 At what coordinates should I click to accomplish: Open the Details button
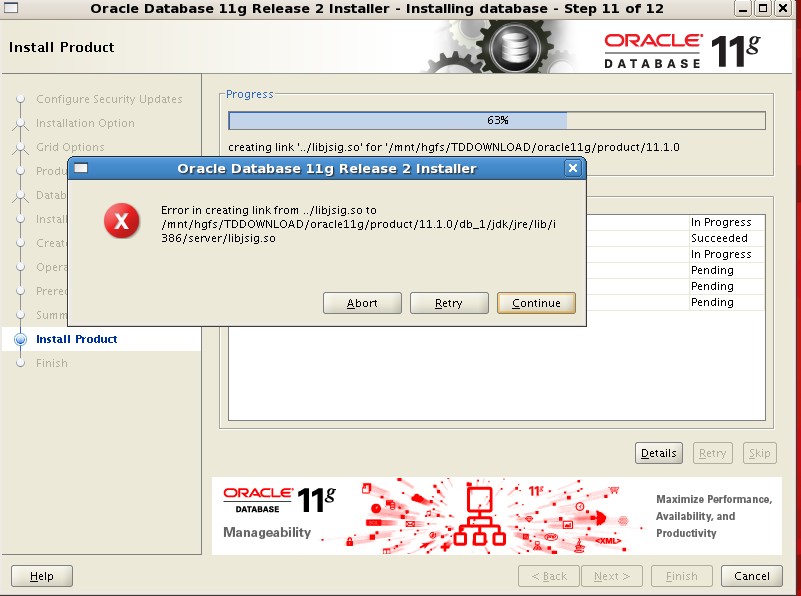[658, 453]
